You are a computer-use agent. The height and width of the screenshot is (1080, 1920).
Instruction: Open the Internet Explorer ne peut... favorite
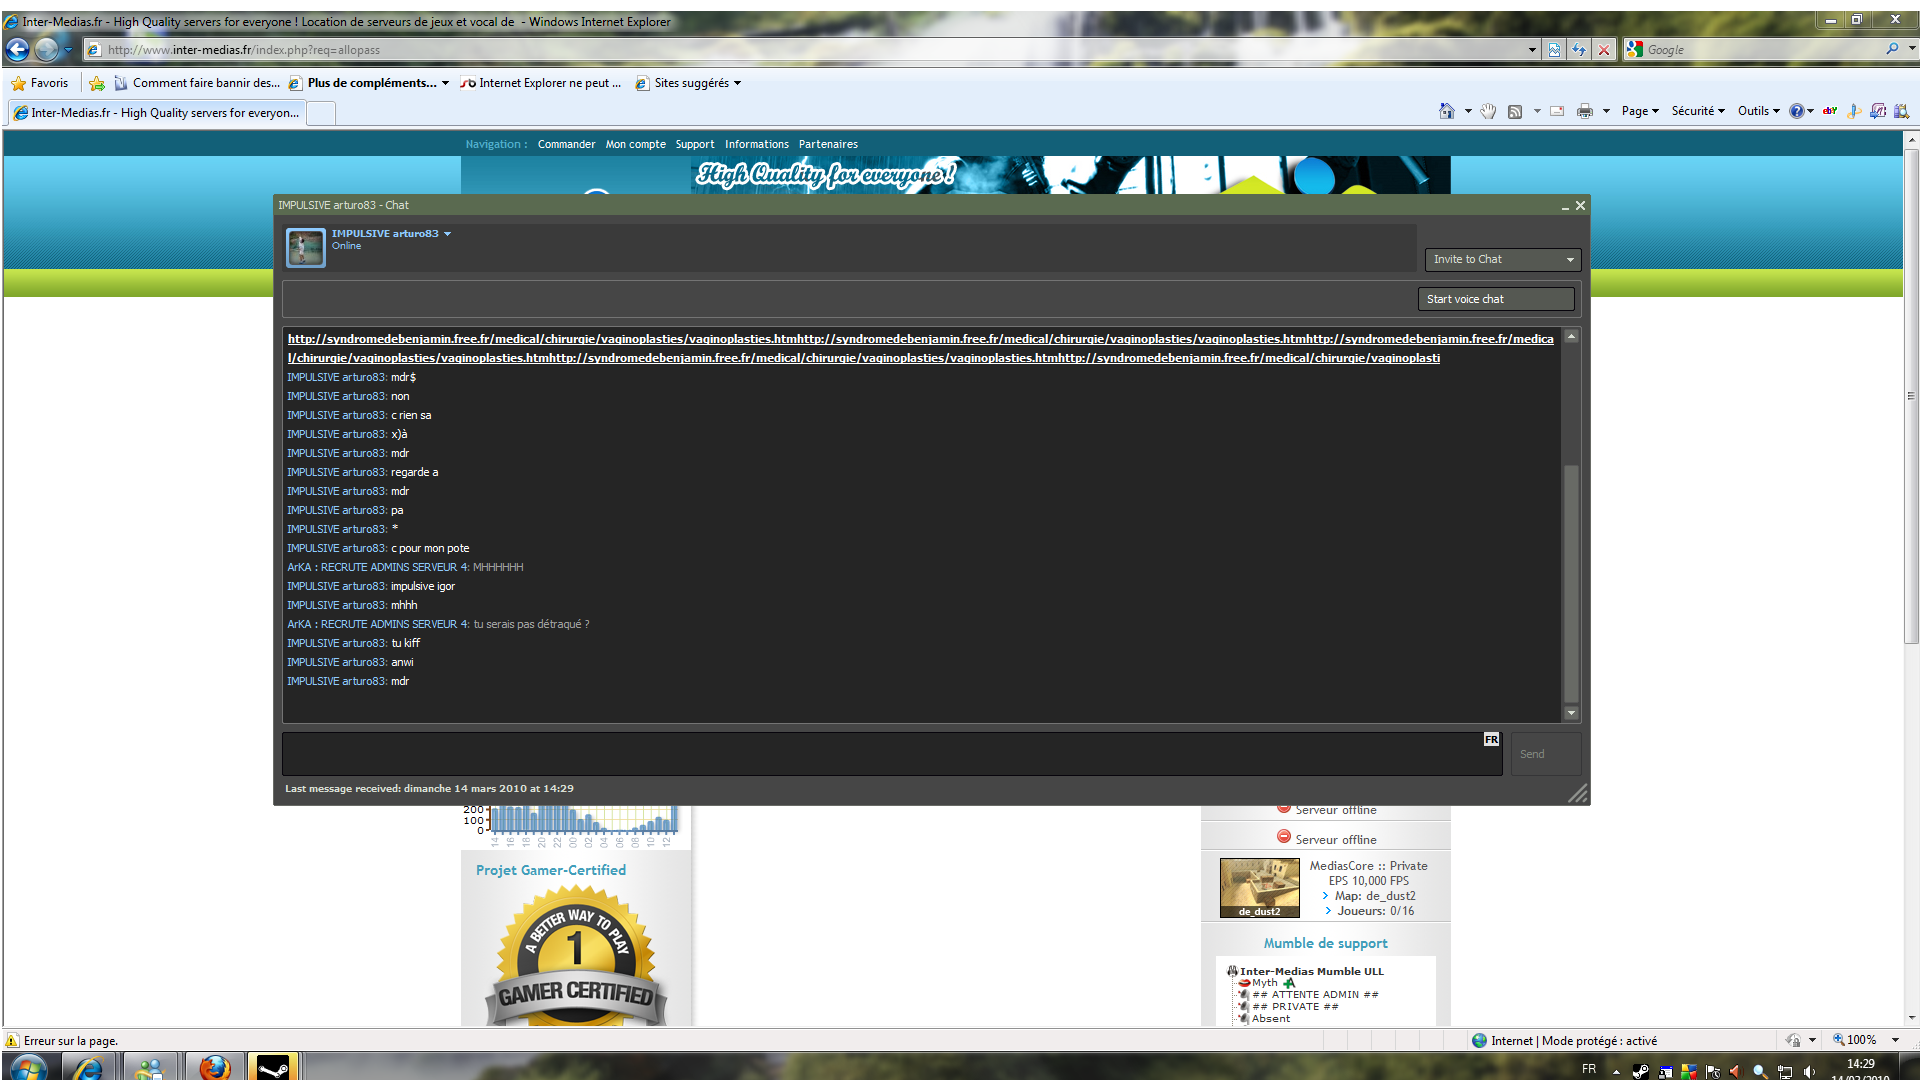[541, 83]
